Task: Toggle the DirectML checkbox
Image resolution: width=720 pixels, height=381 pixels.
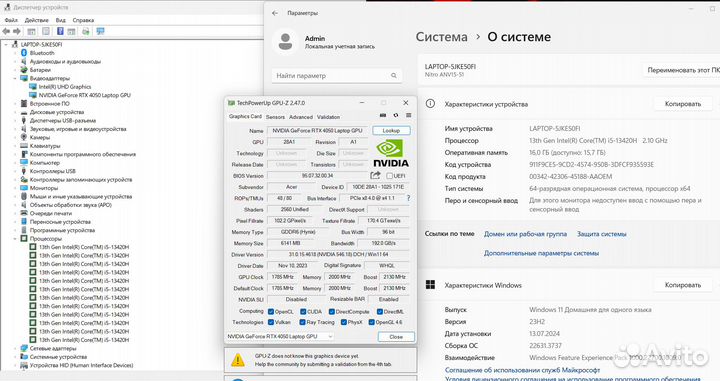Action: coord(380,311)
